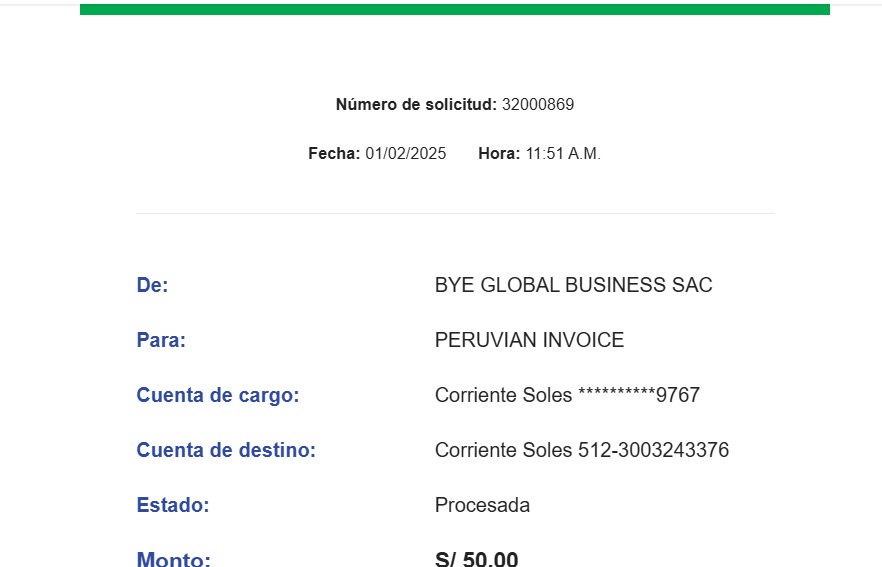
Task: Click the green header bar
Action: pyautogui.click(x=454, y=9)
